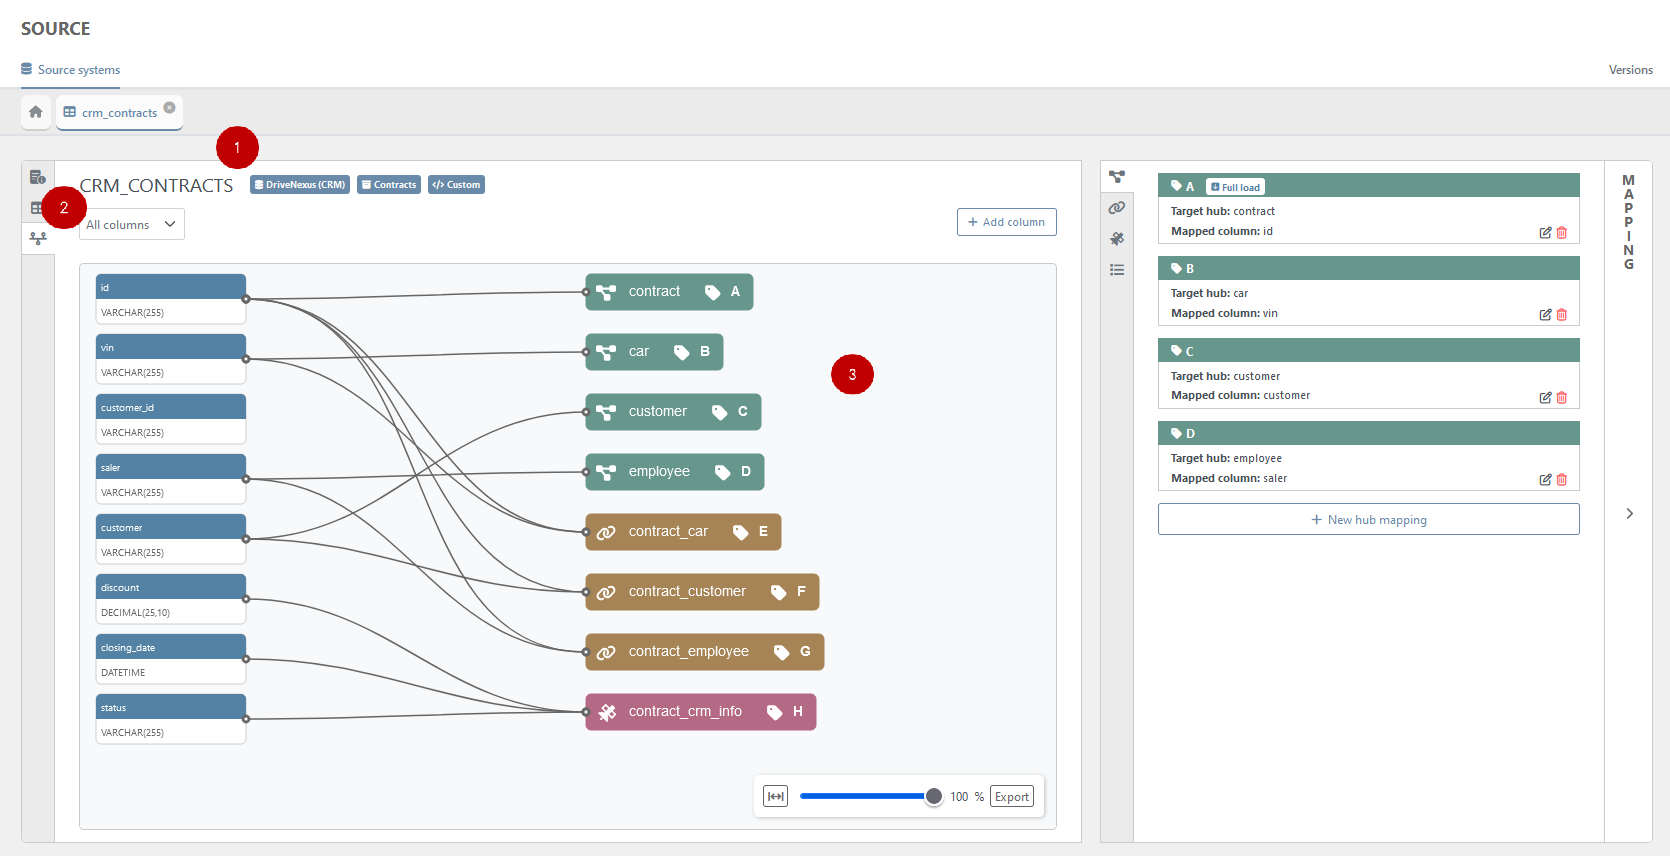Open the Versions link

pos(1630,70)
